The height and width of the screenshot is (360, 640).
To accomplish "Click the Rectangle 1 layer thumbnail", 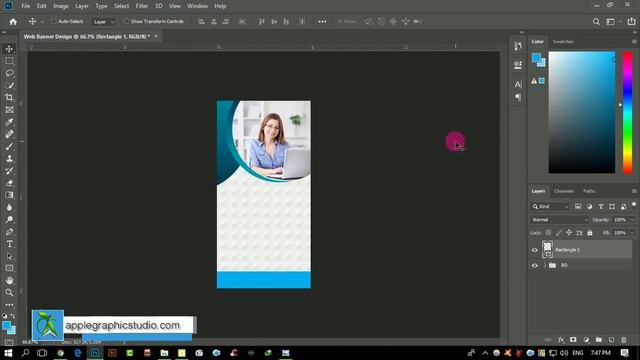I will click(547, 249).
